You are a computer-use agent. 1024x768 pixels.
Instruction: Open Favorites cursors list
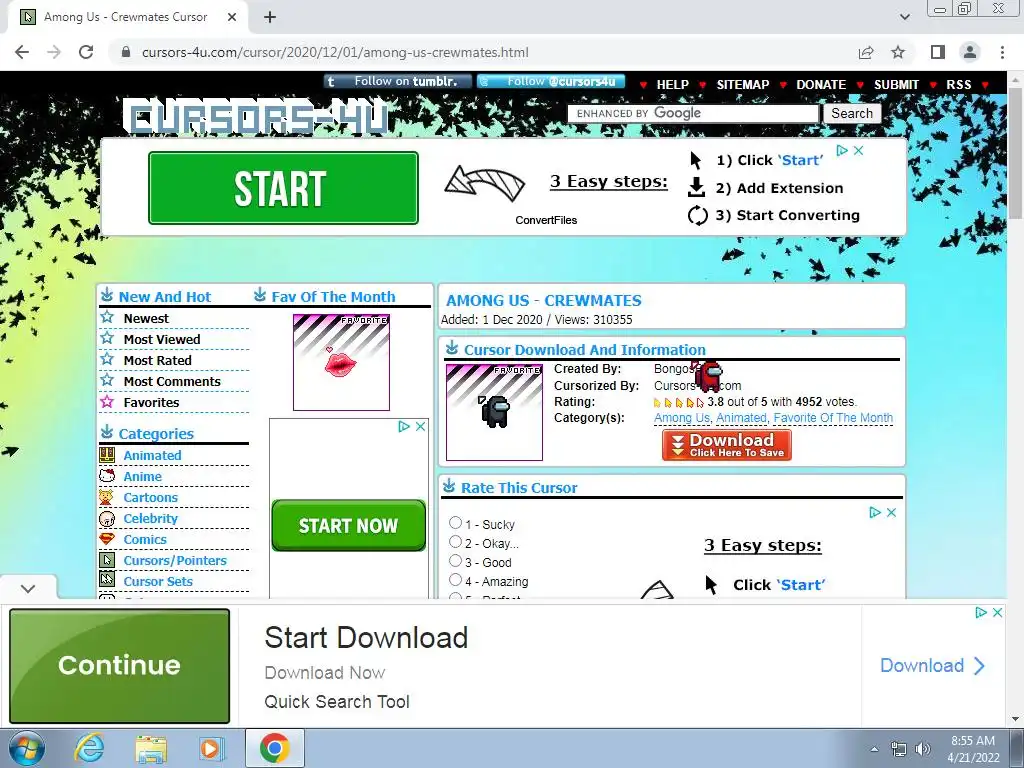[152, 402]
